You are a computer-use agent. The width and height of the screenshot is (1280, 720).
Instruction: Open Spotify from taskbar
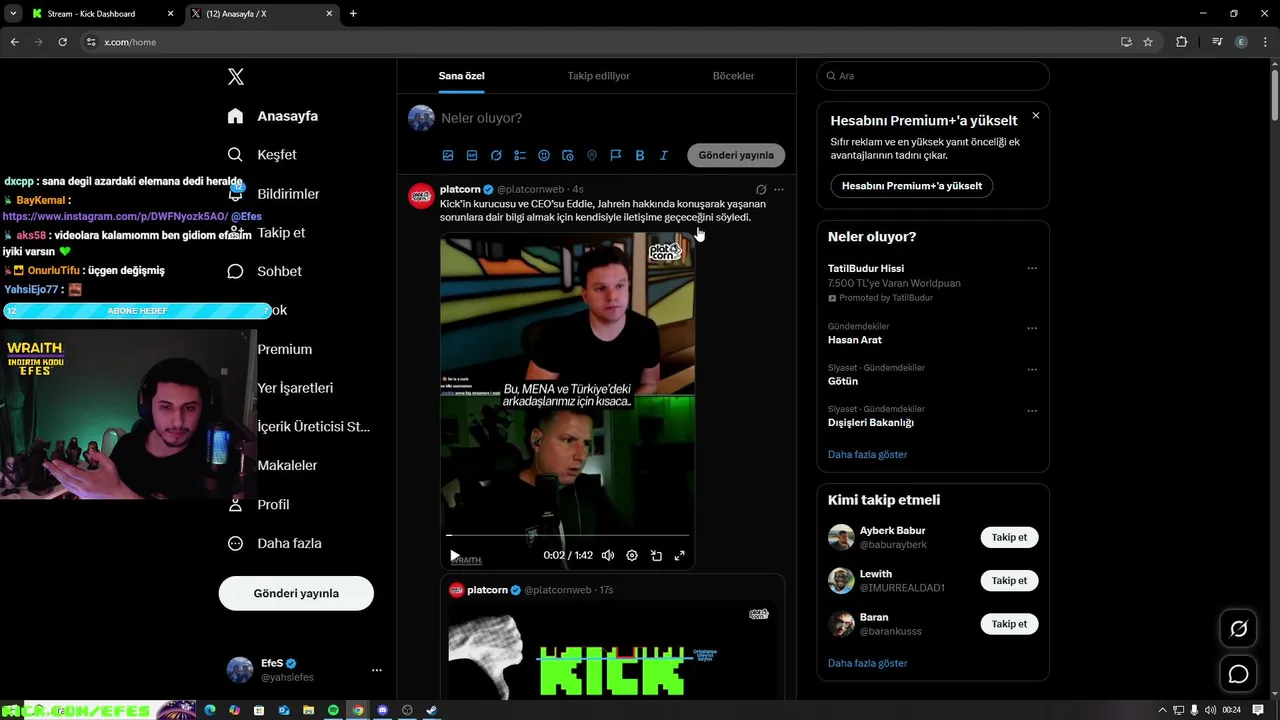[333, 710]
